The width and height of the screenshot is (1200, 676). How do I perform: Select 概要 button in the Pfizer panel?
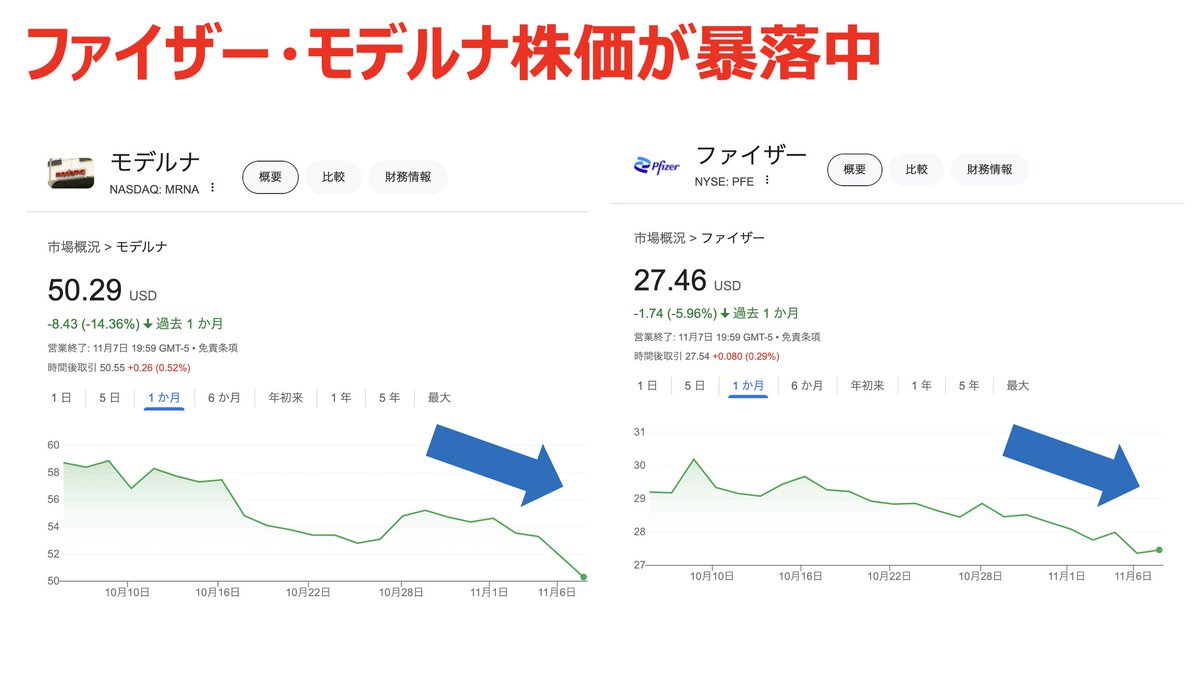pyautogui.click(x=854, y=170)
